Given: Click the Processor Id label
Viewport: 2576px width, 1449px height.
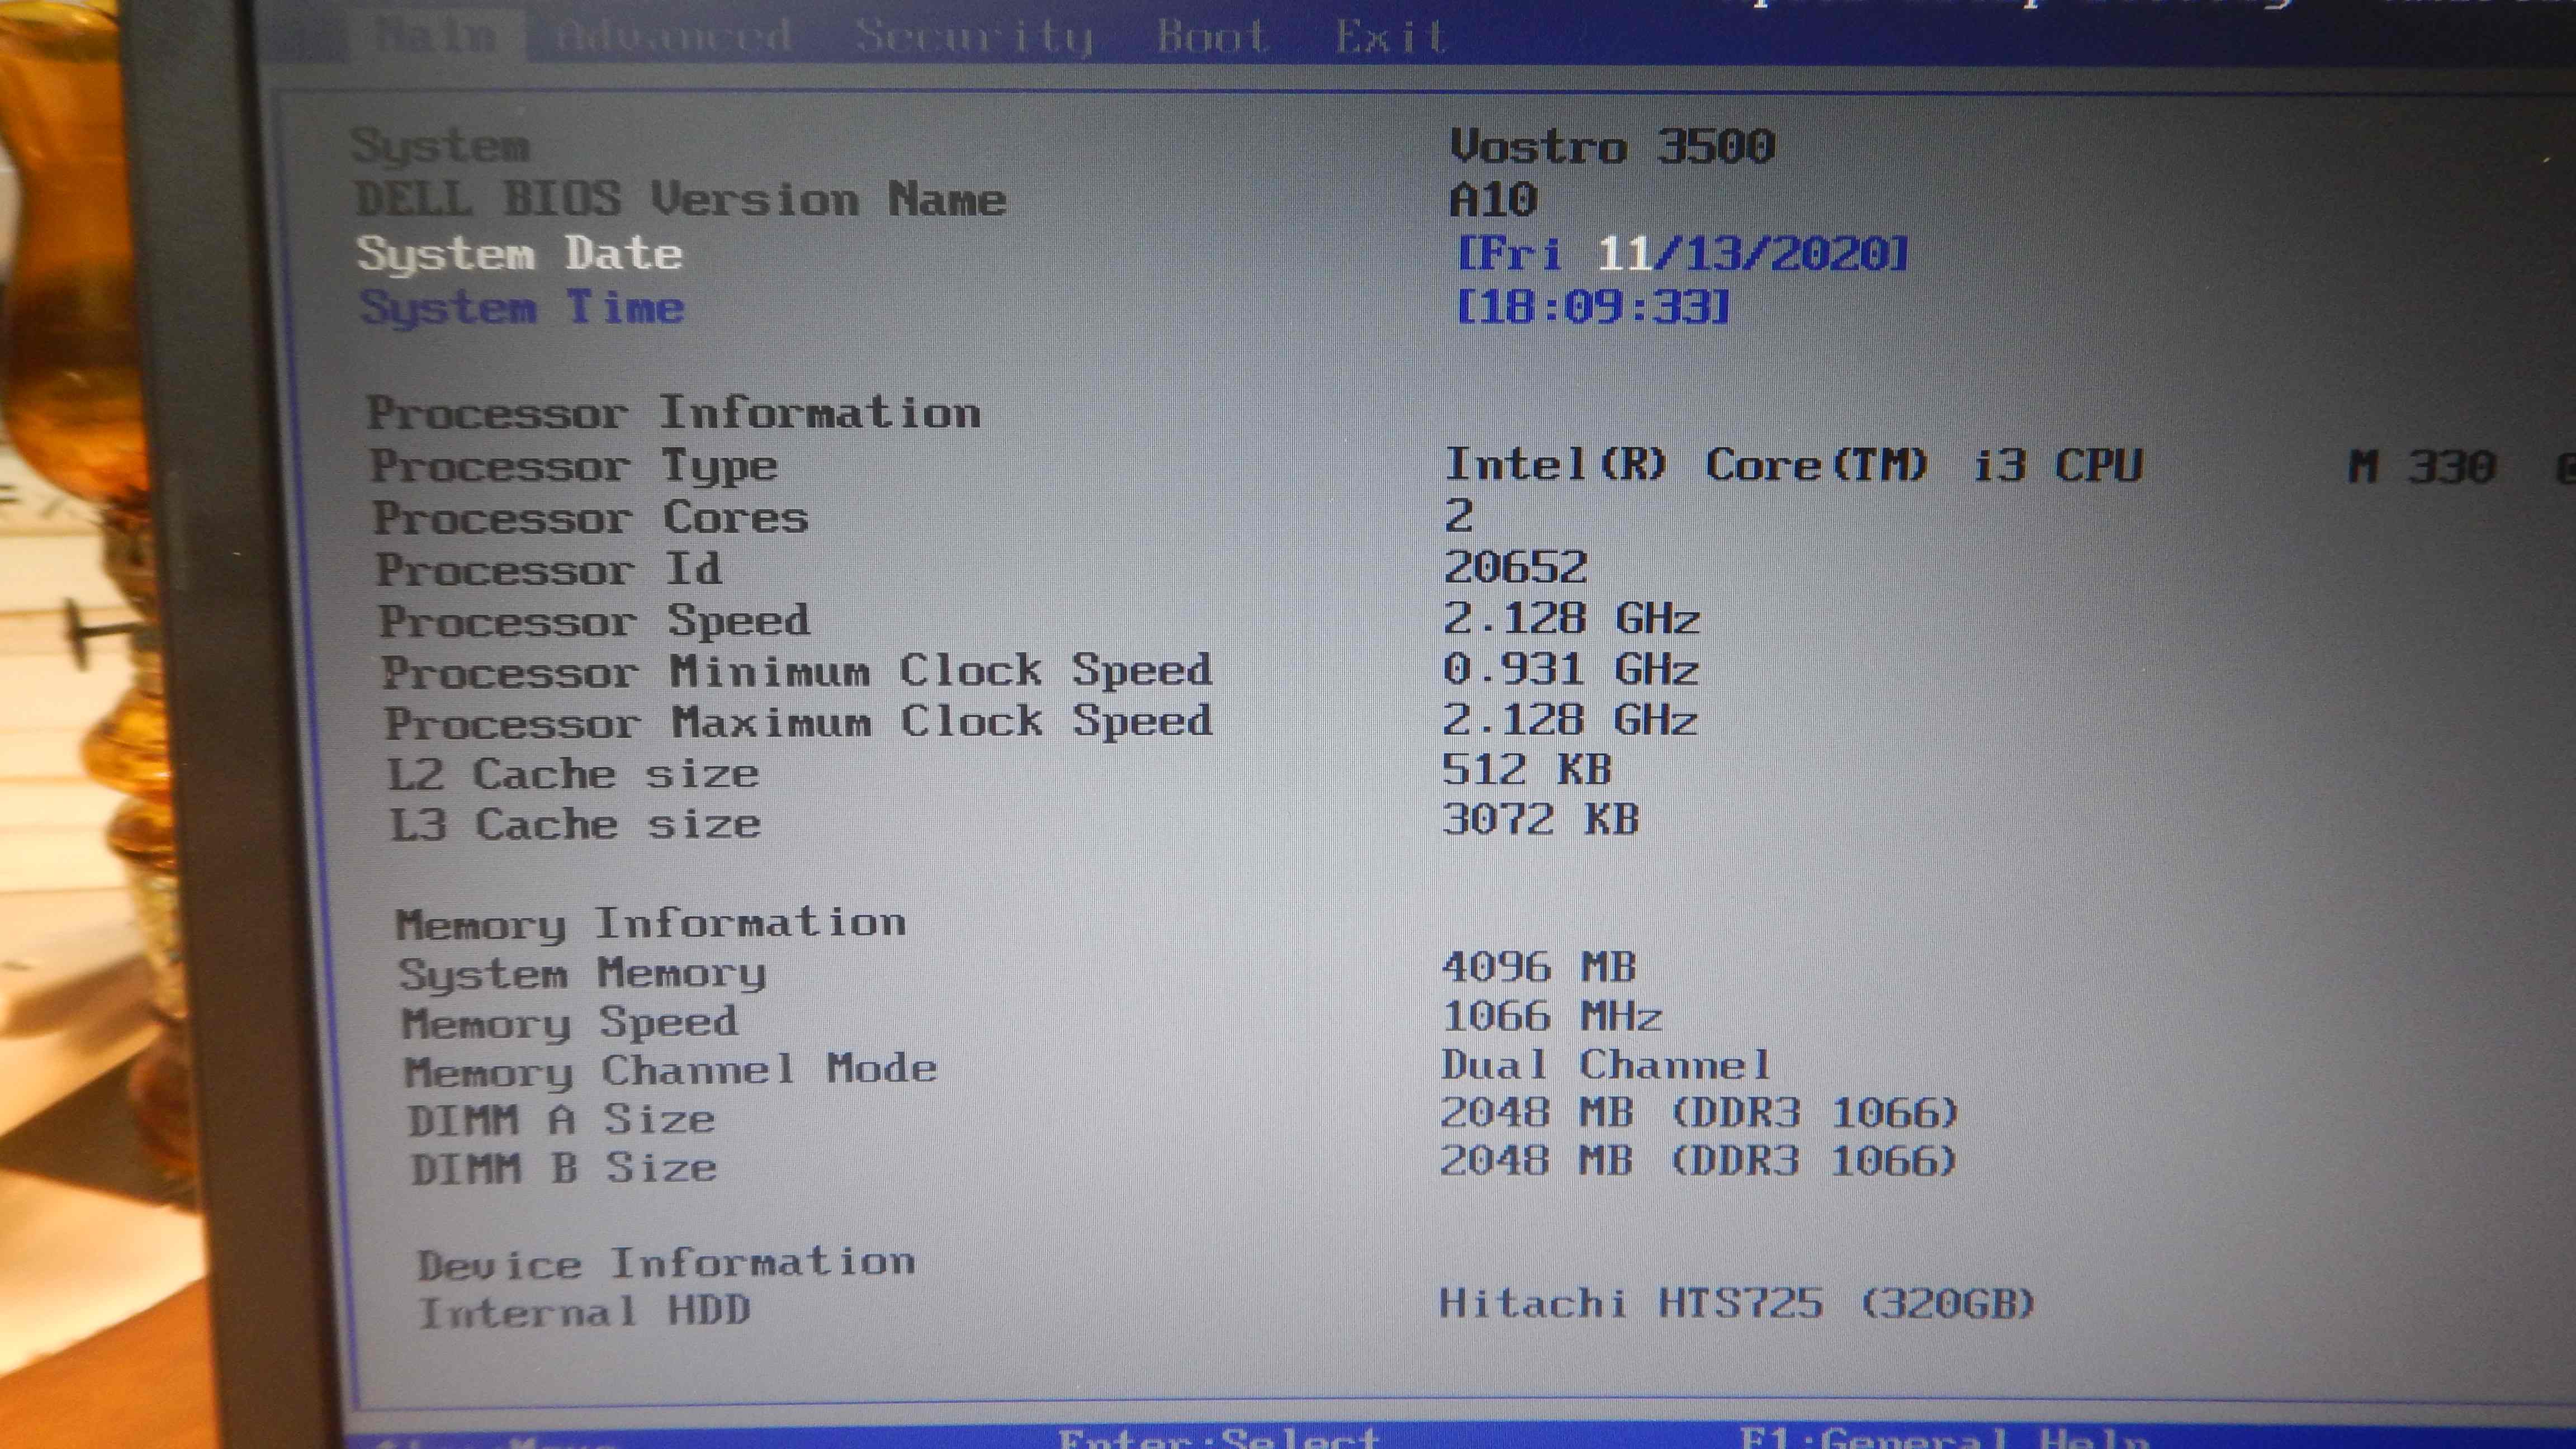Looking at the screenshot, I should pos(549,569).
